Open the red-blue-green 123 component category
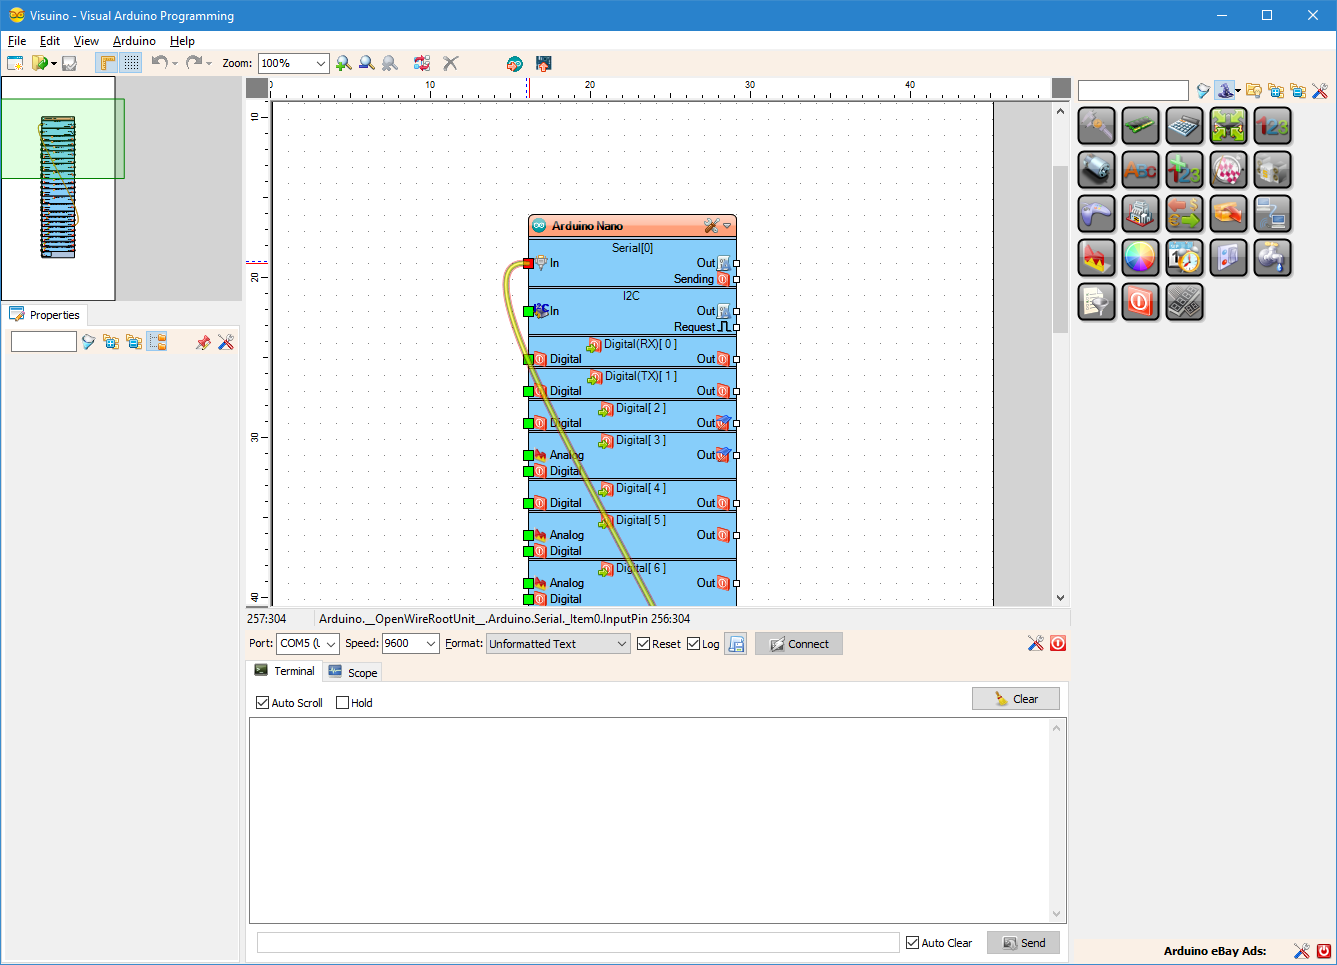Image resolution: width=1337 pixels, height=965 pixels. click(1273, 126)
